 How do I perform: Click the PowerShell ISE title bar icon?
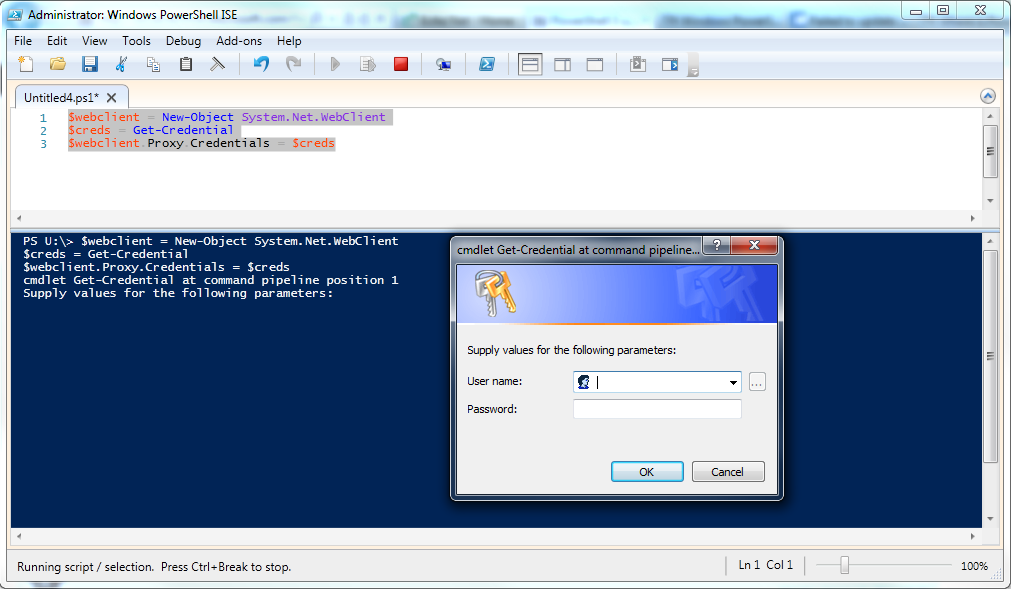click(15, 14)
